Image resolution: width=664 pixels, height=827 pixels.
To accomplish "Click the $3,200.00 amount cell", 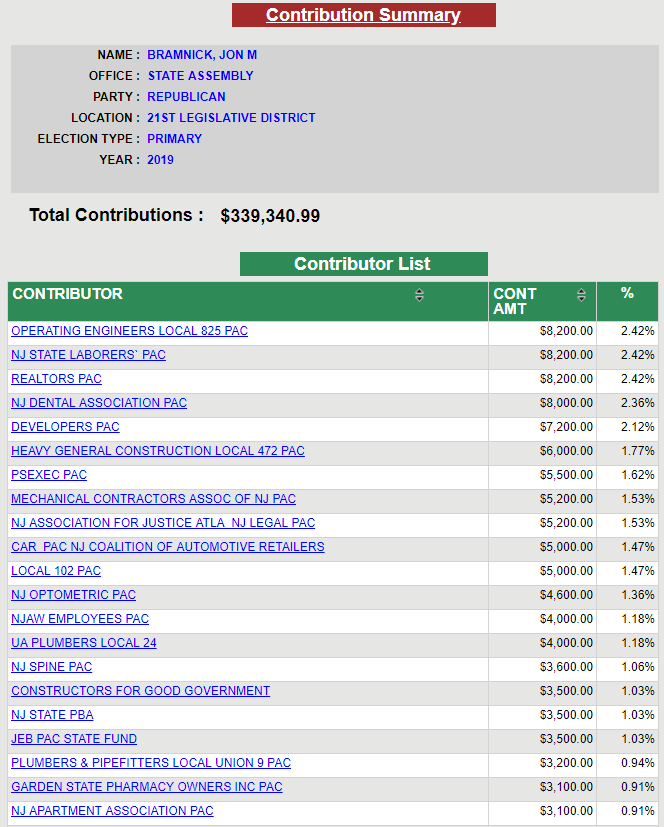I will (x=542, y=763).
